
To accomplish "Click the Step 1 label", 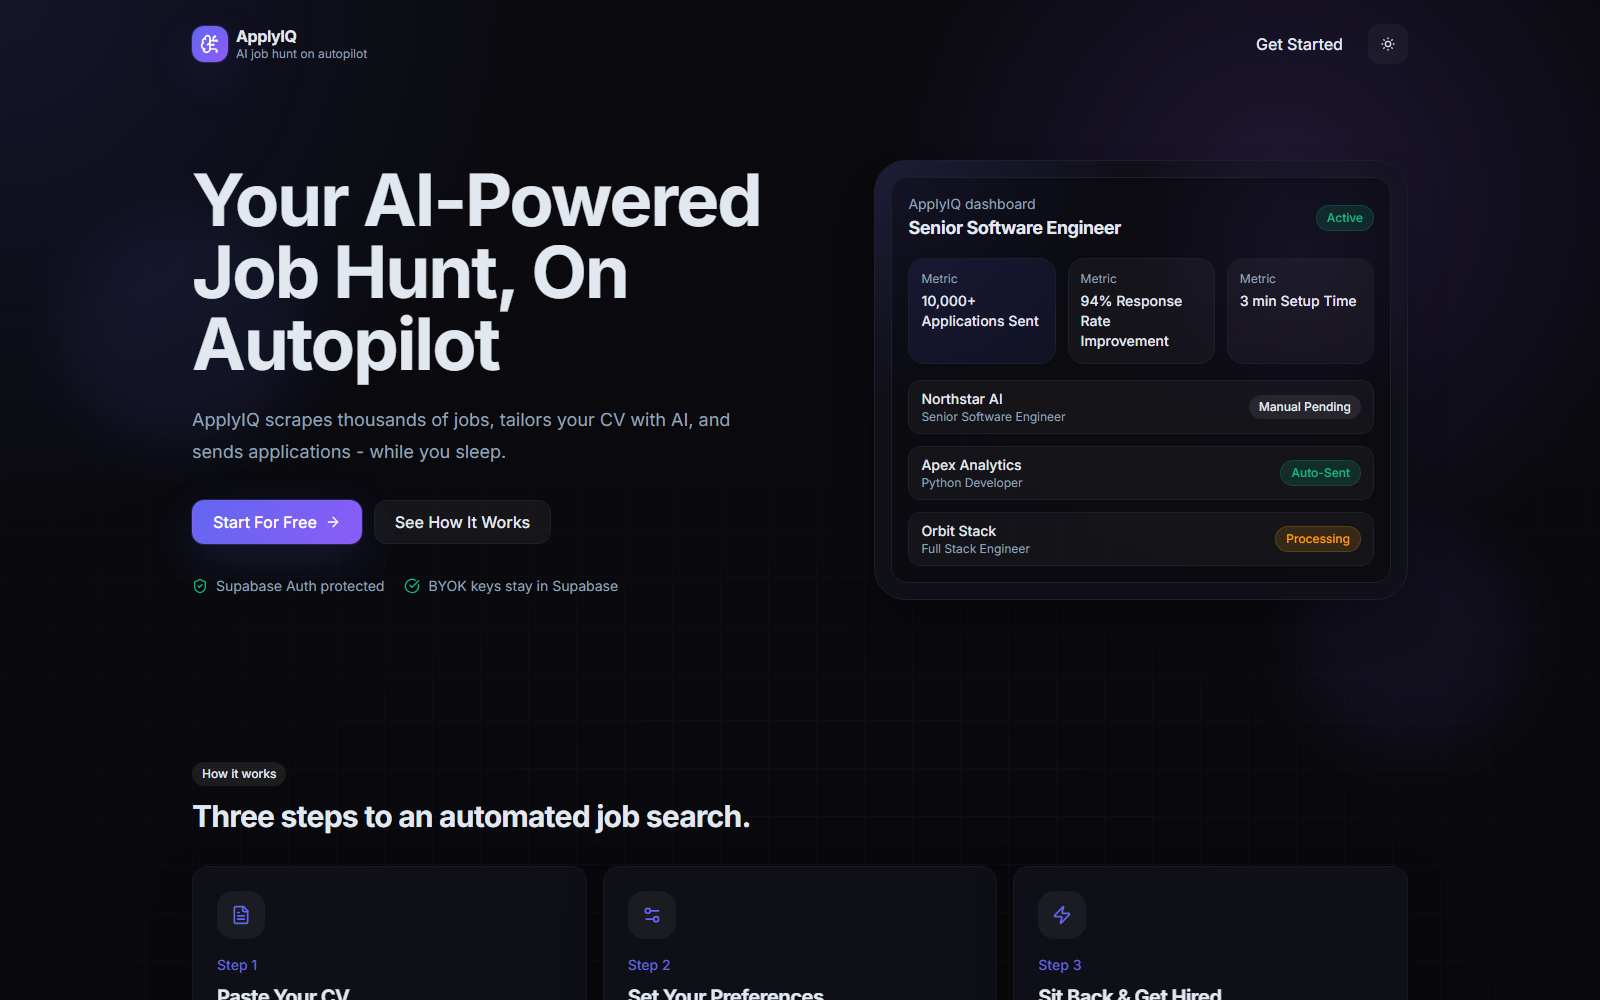I will pos(237,965).
